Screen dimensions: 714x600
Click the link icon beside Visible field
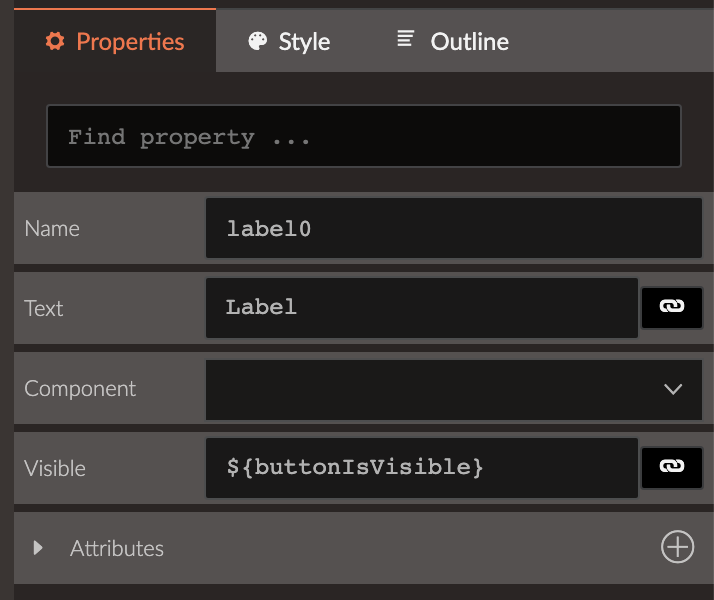[672, 467]
